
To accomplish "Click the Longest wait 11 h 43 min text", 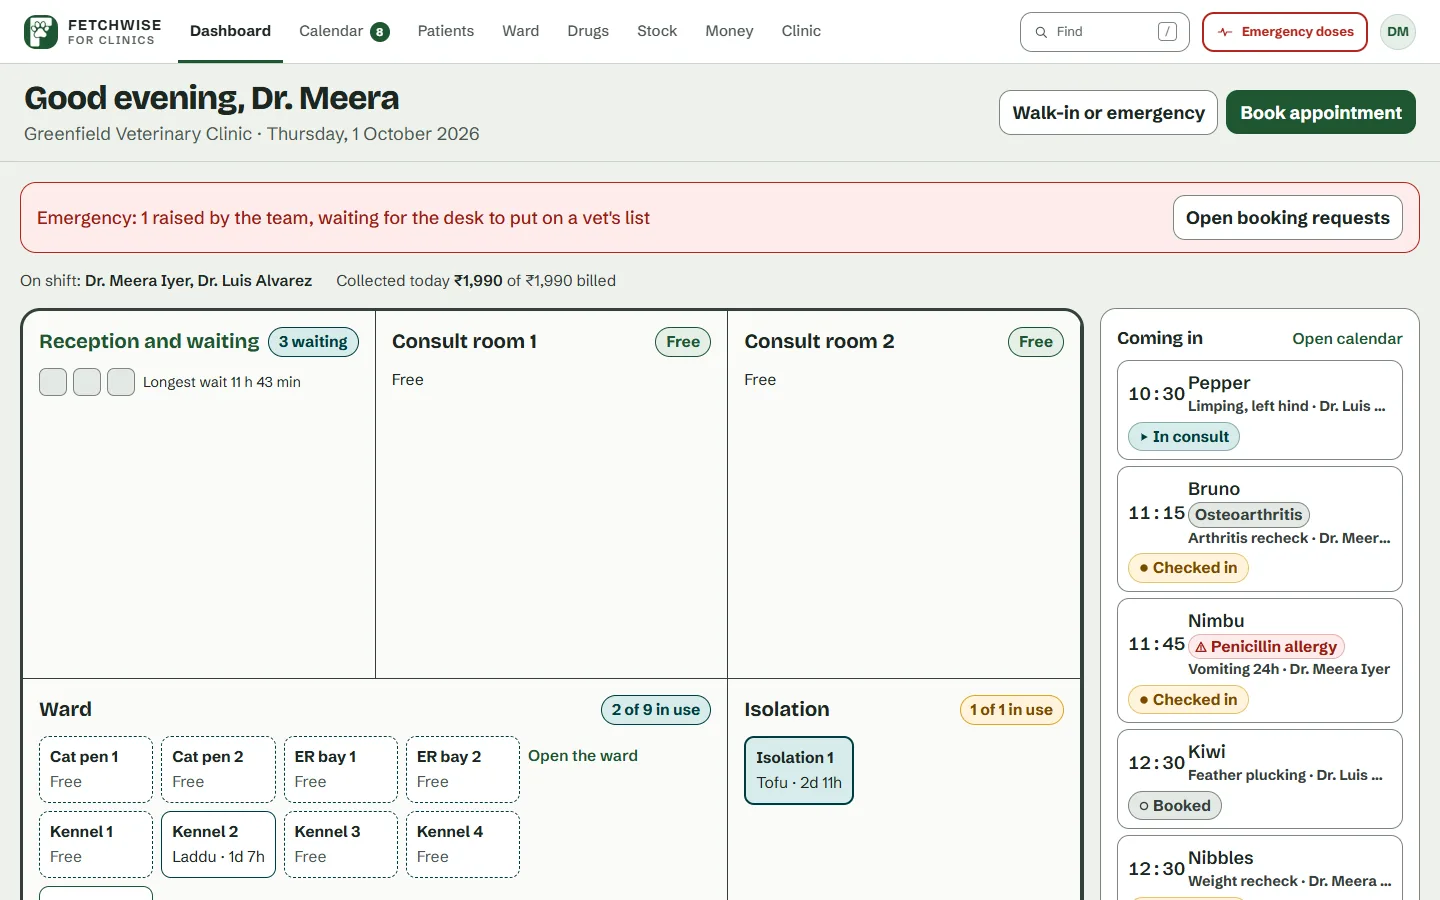I will point(222,382).
